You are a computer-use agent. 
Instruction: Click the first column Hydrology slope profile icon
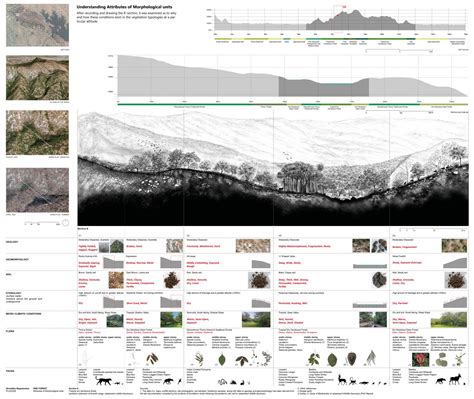tap(113, 302)
